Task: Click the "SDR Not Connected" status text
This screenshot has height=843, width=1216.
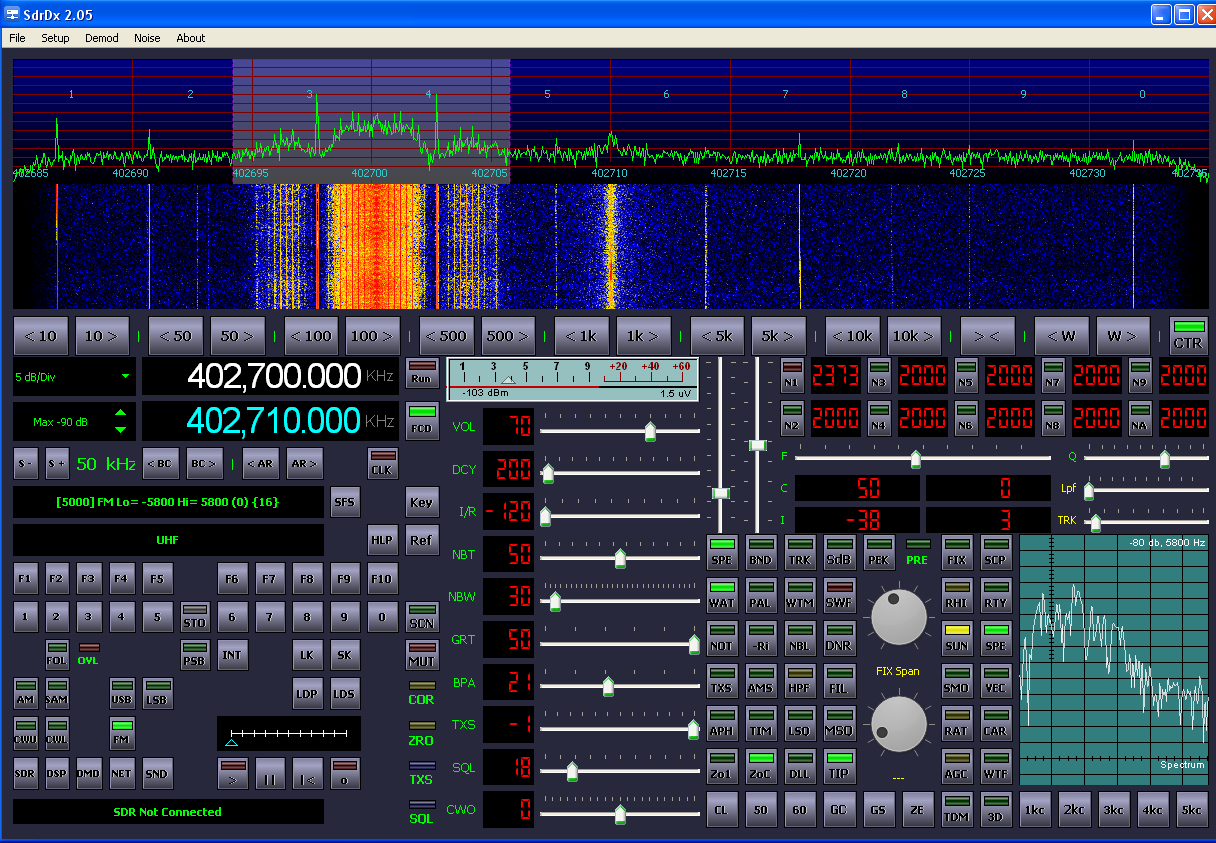Action: pyautogui.click(x=168, y=812)
